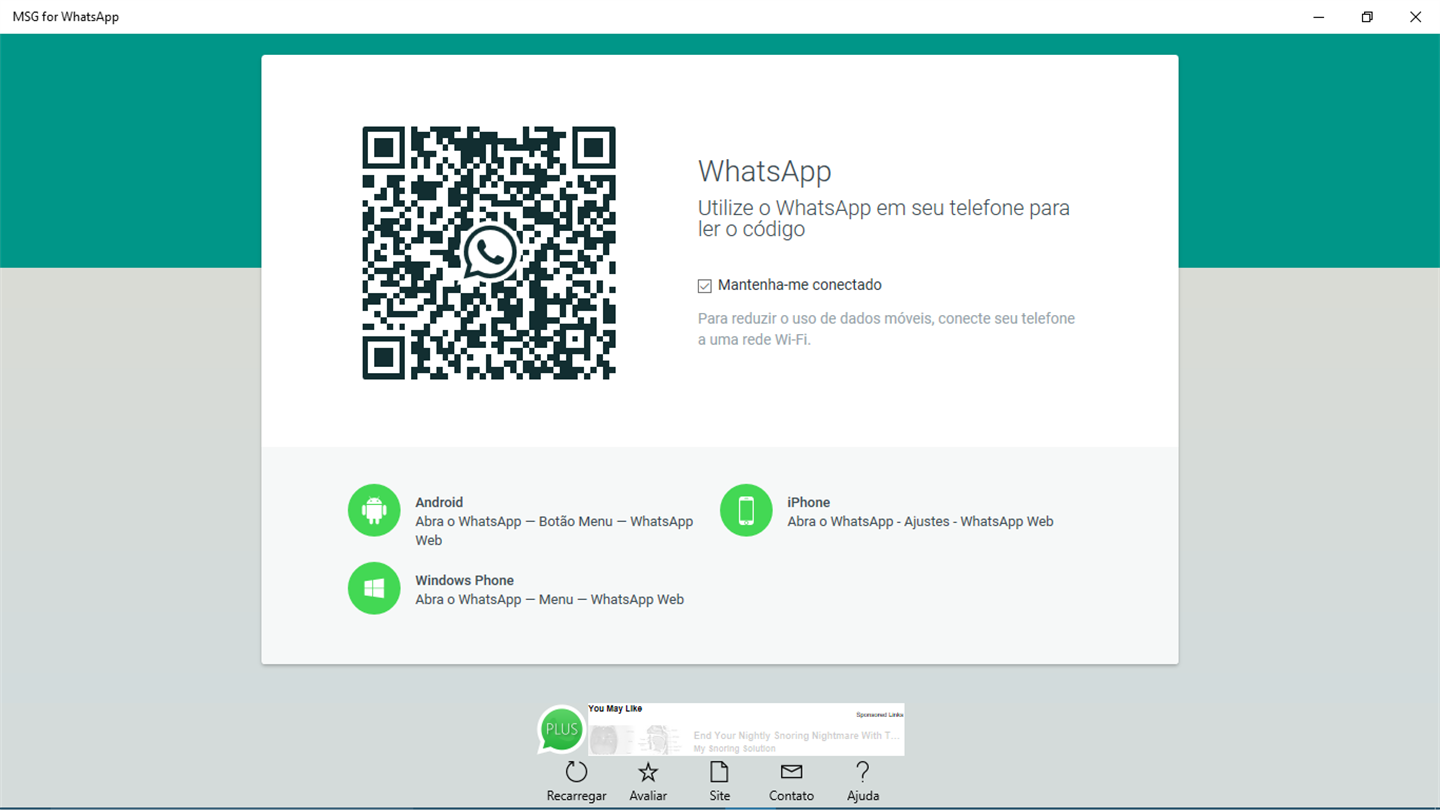Click the "Utilize o WhatsApp em seu telefone" text

coord(884,218)
